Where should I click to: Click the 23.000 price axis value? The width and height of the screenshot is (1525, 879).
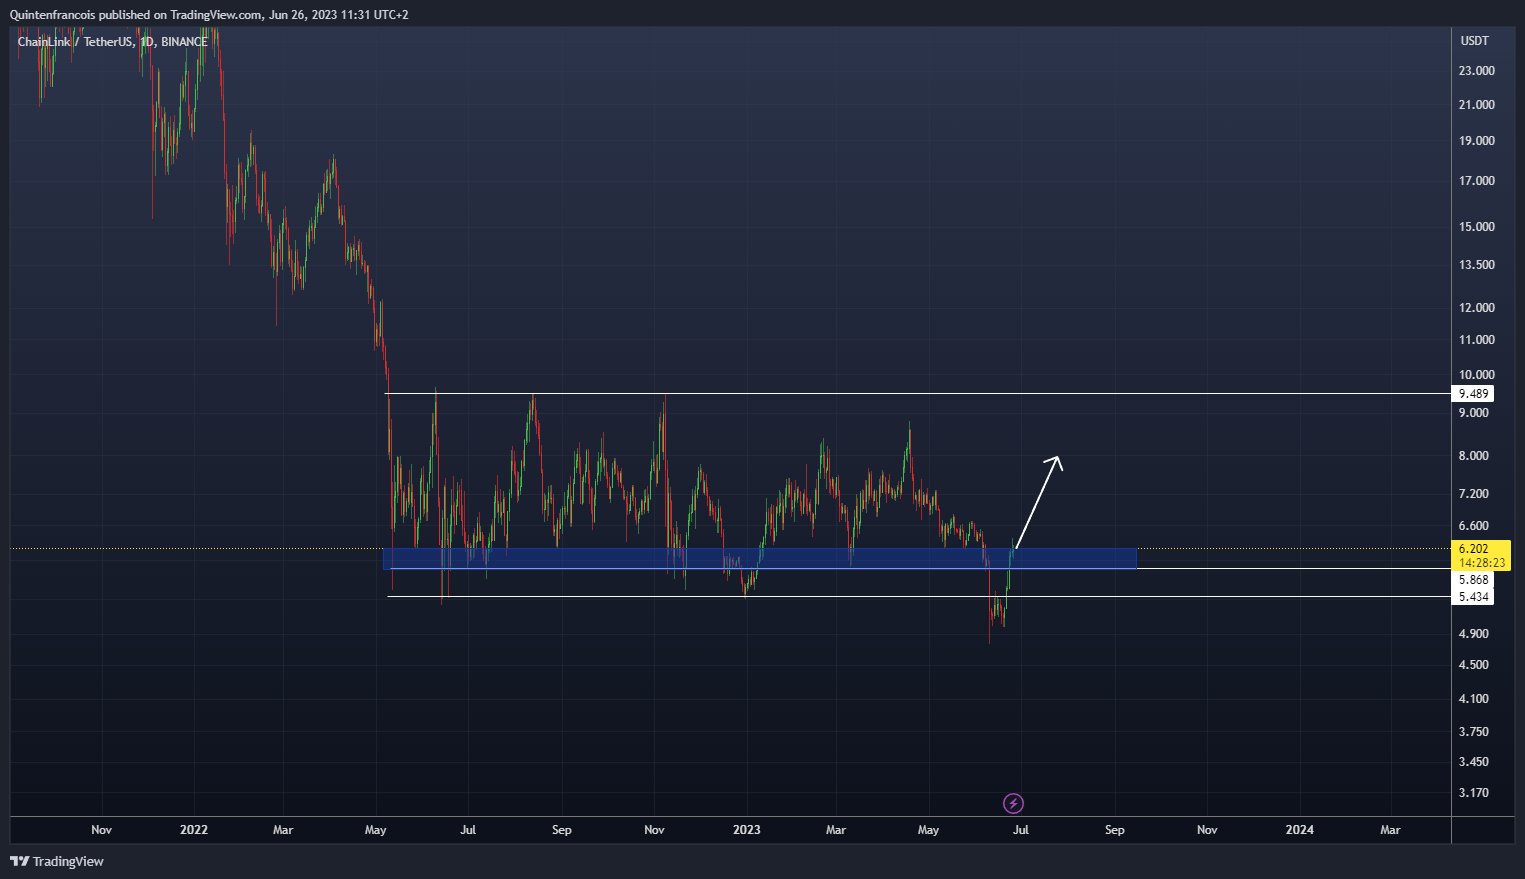coord(1476,71)
